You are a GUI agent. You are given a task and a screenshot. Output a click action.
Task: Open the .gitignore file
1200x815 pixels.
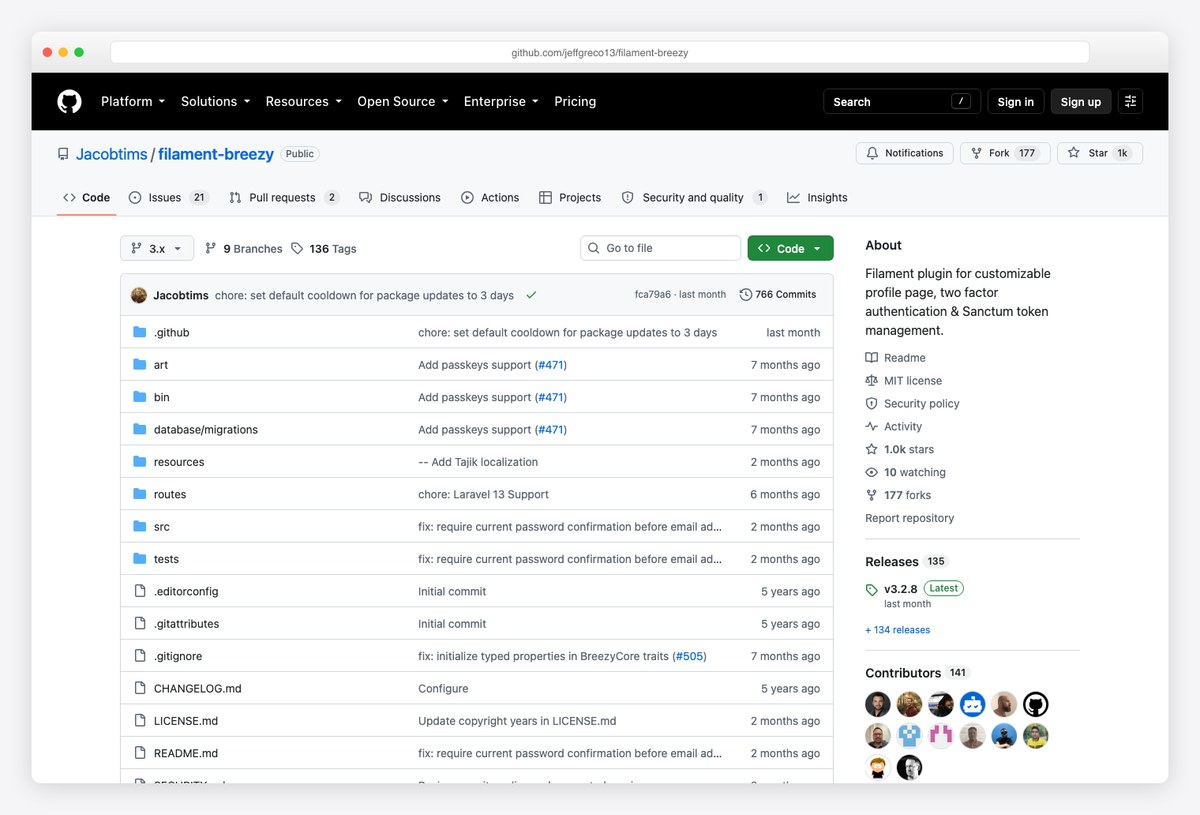[x=178, y=656]
